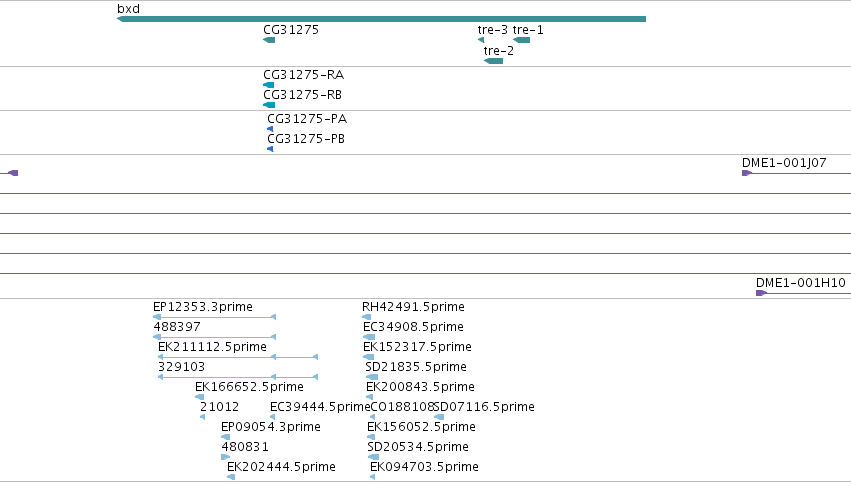Click the EK211112.5prime feature label
The image size is (851, 482).
point(212,347)
